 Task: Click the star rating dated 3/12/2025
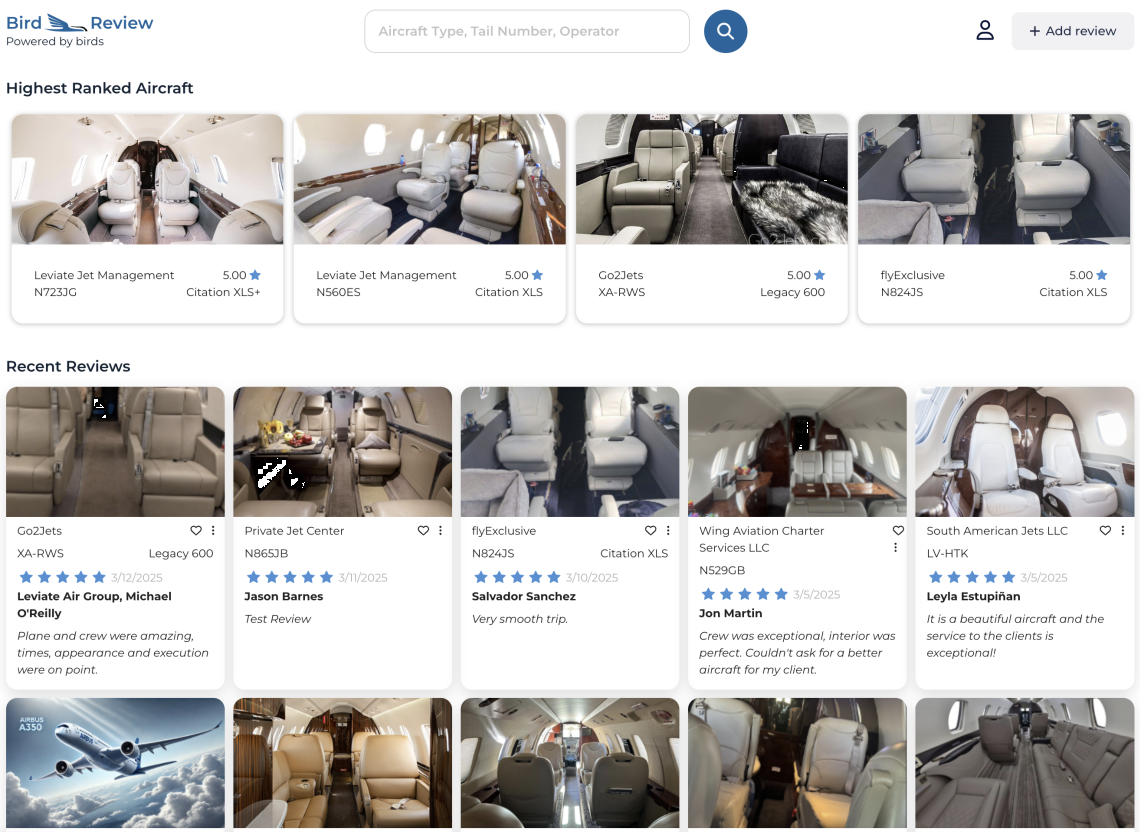pos(63,577)
